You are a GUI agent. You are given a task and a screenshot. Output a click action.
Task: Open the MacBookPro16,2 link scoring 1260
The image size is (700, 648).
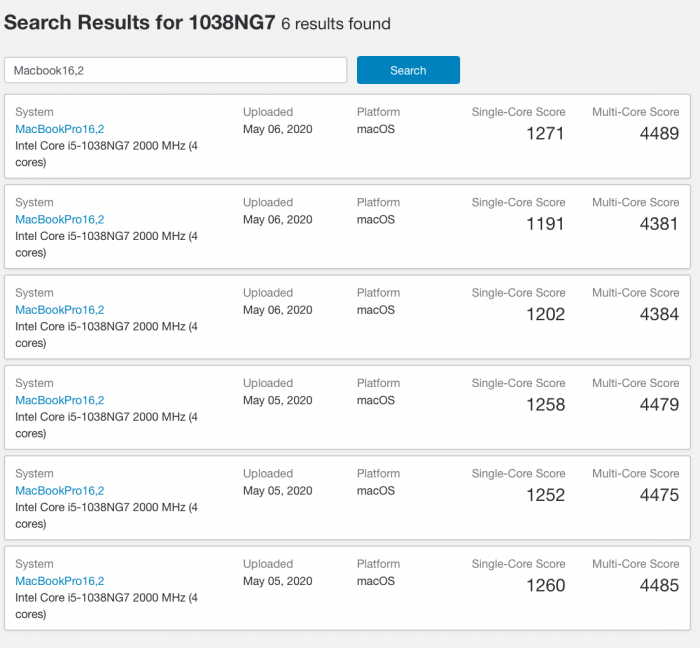pos(59,581)
